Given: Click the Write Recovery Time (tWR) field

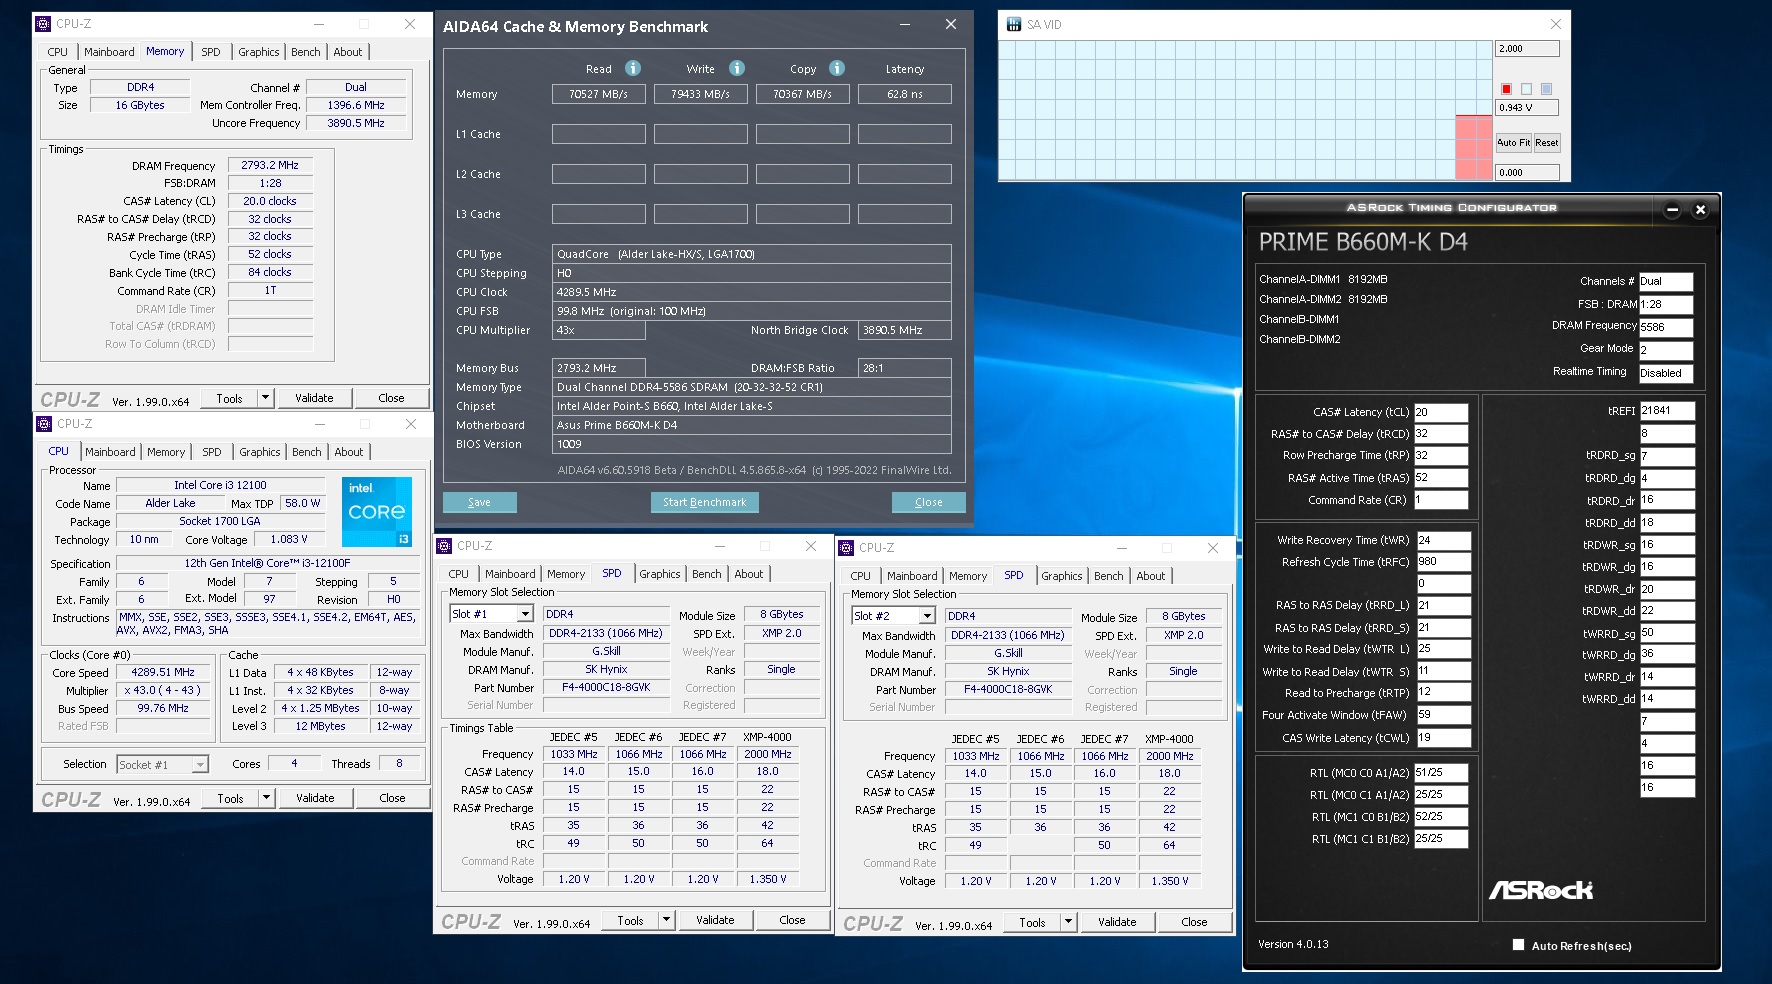Looking at the screenshot, I should click(1443, 540).
